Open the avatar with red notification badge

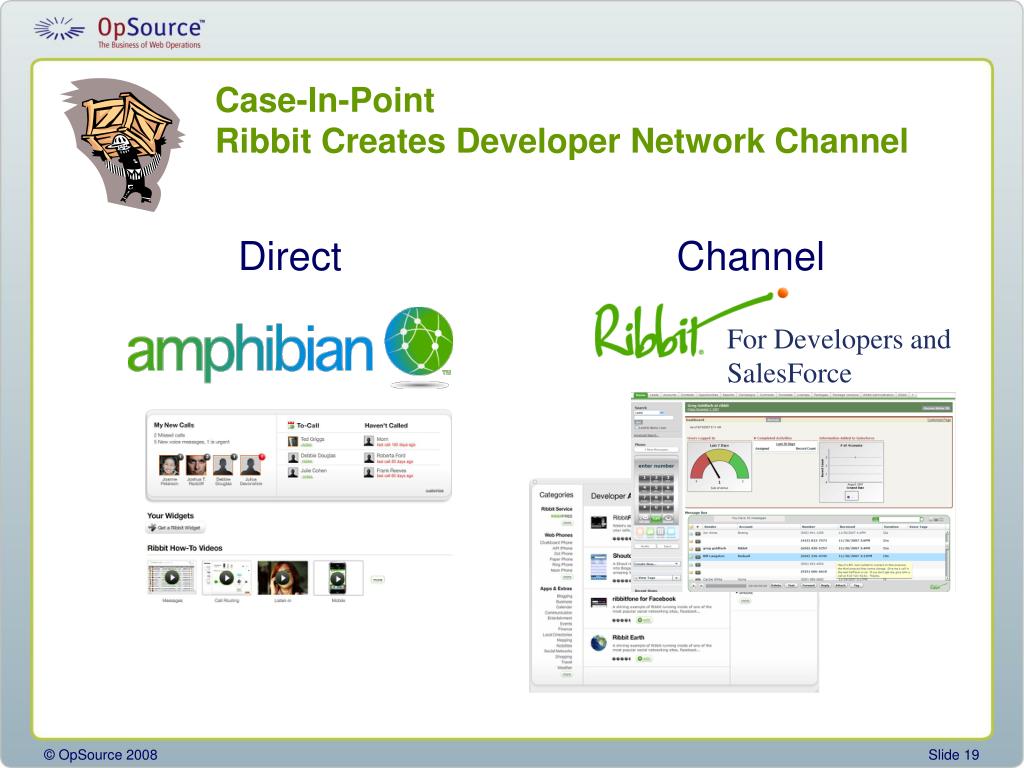pyautogui.click(x=251, y=466)
